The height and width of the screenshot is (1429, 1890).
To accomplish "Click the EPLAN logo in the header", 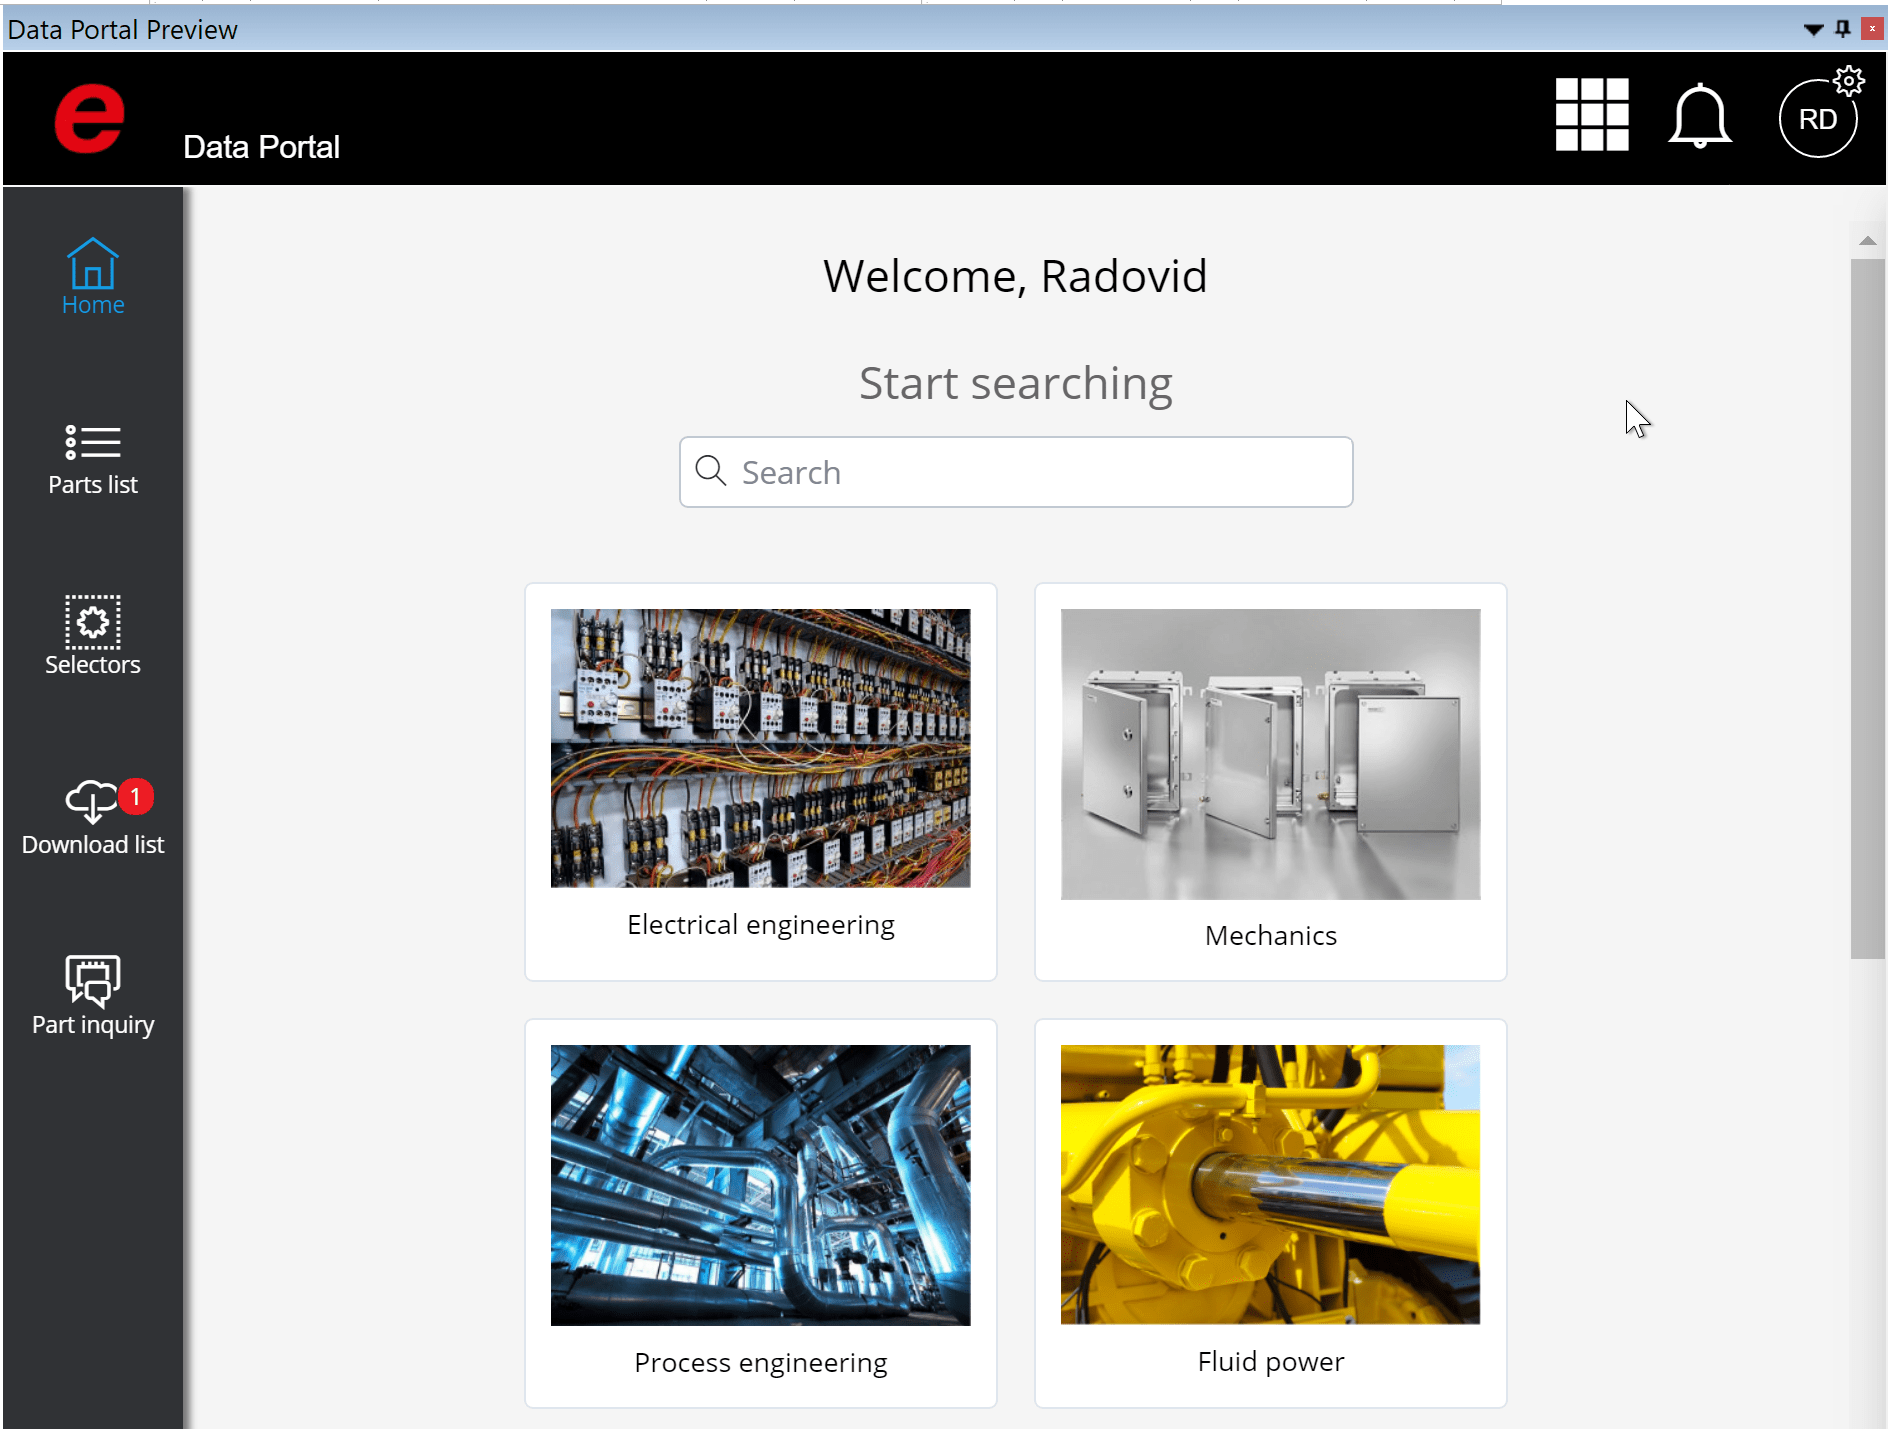I will (89, 118).
